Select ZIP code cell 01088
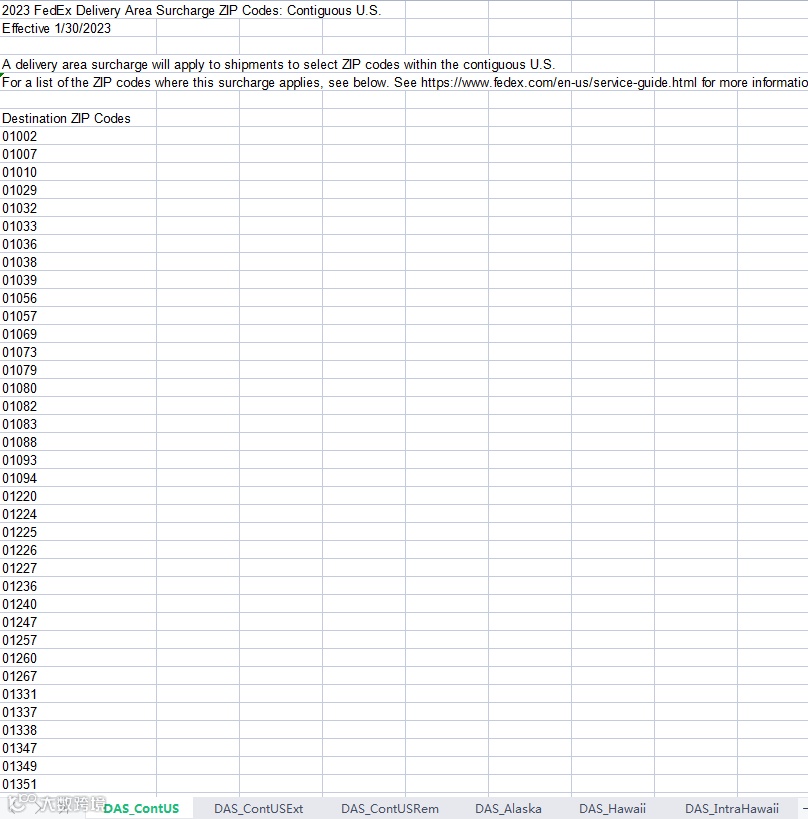808x819 pixels. point(78,442)
